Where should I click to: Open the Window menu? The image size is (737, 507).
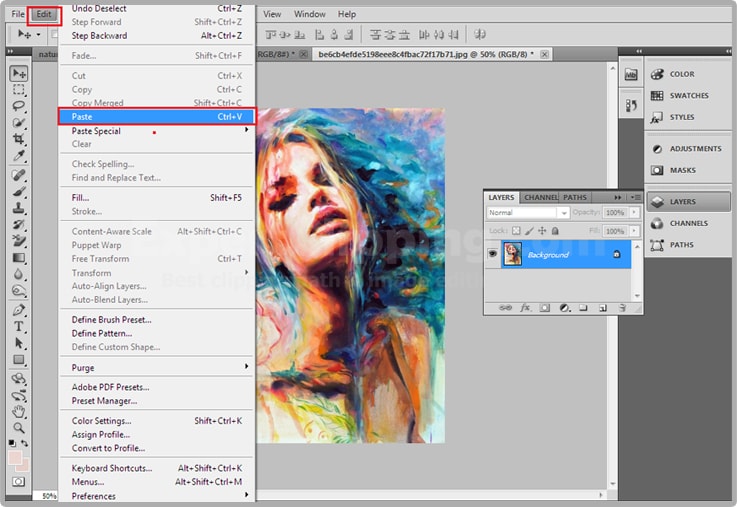[x=310, y=14]
